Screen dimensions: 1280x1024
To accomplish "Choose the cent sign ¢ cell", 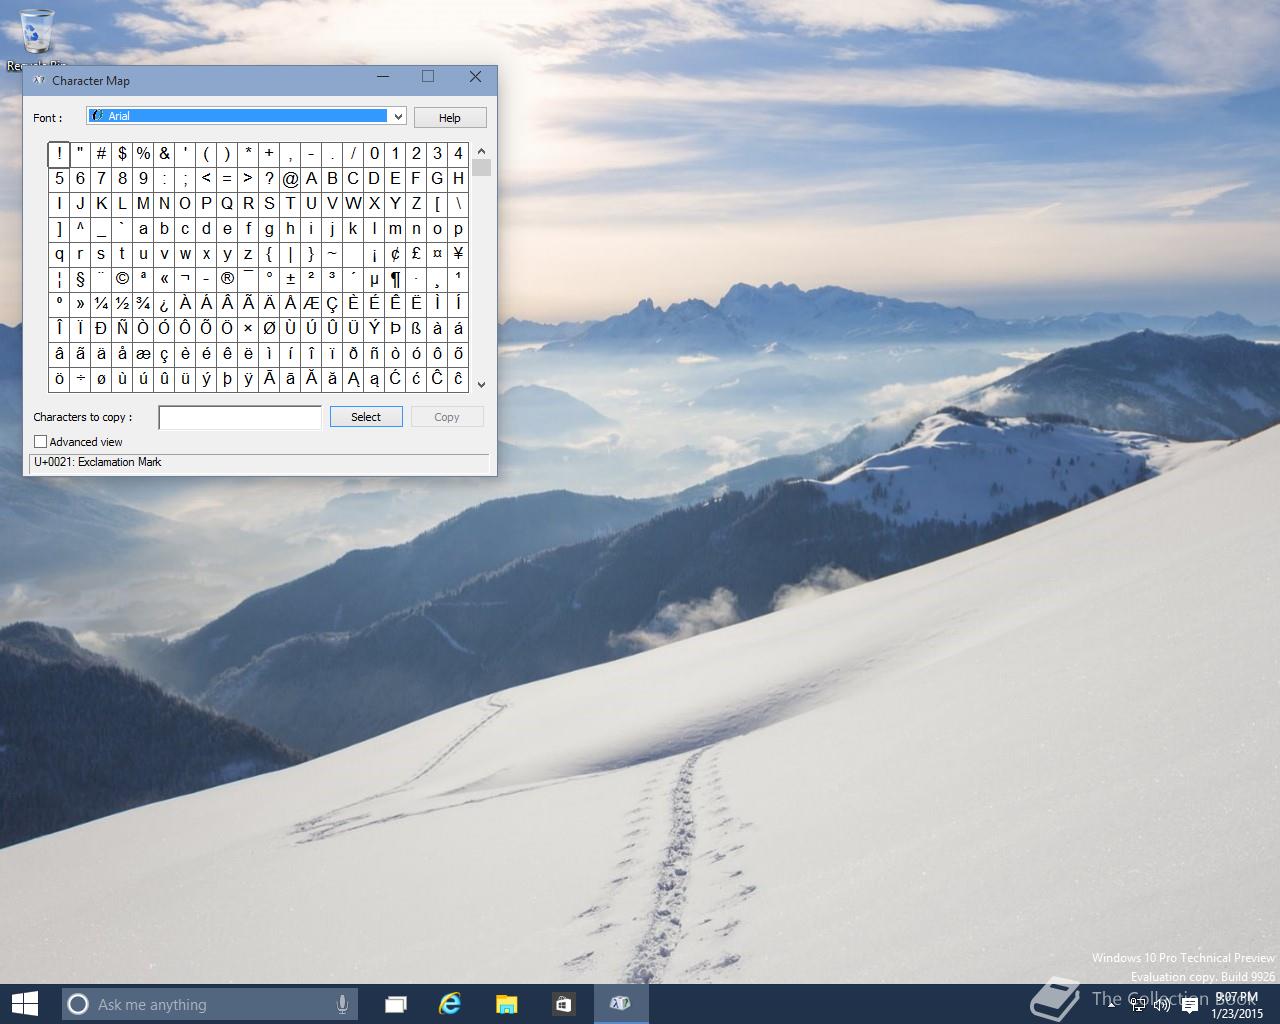I will (395, 253).
